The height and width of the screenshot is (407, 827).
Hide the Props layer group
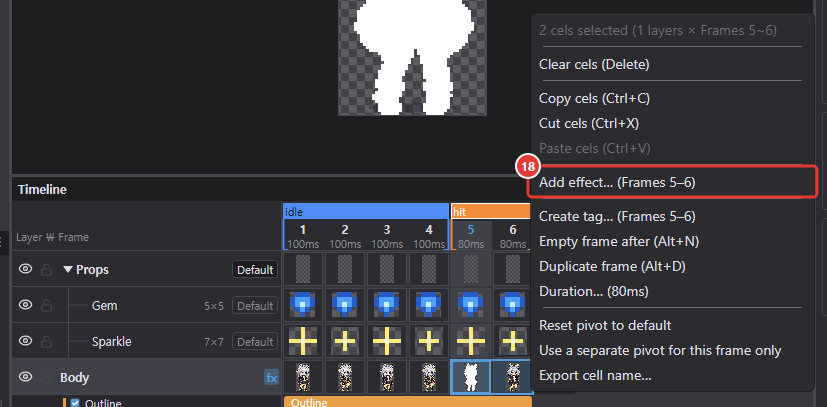(x=25, y=269)
